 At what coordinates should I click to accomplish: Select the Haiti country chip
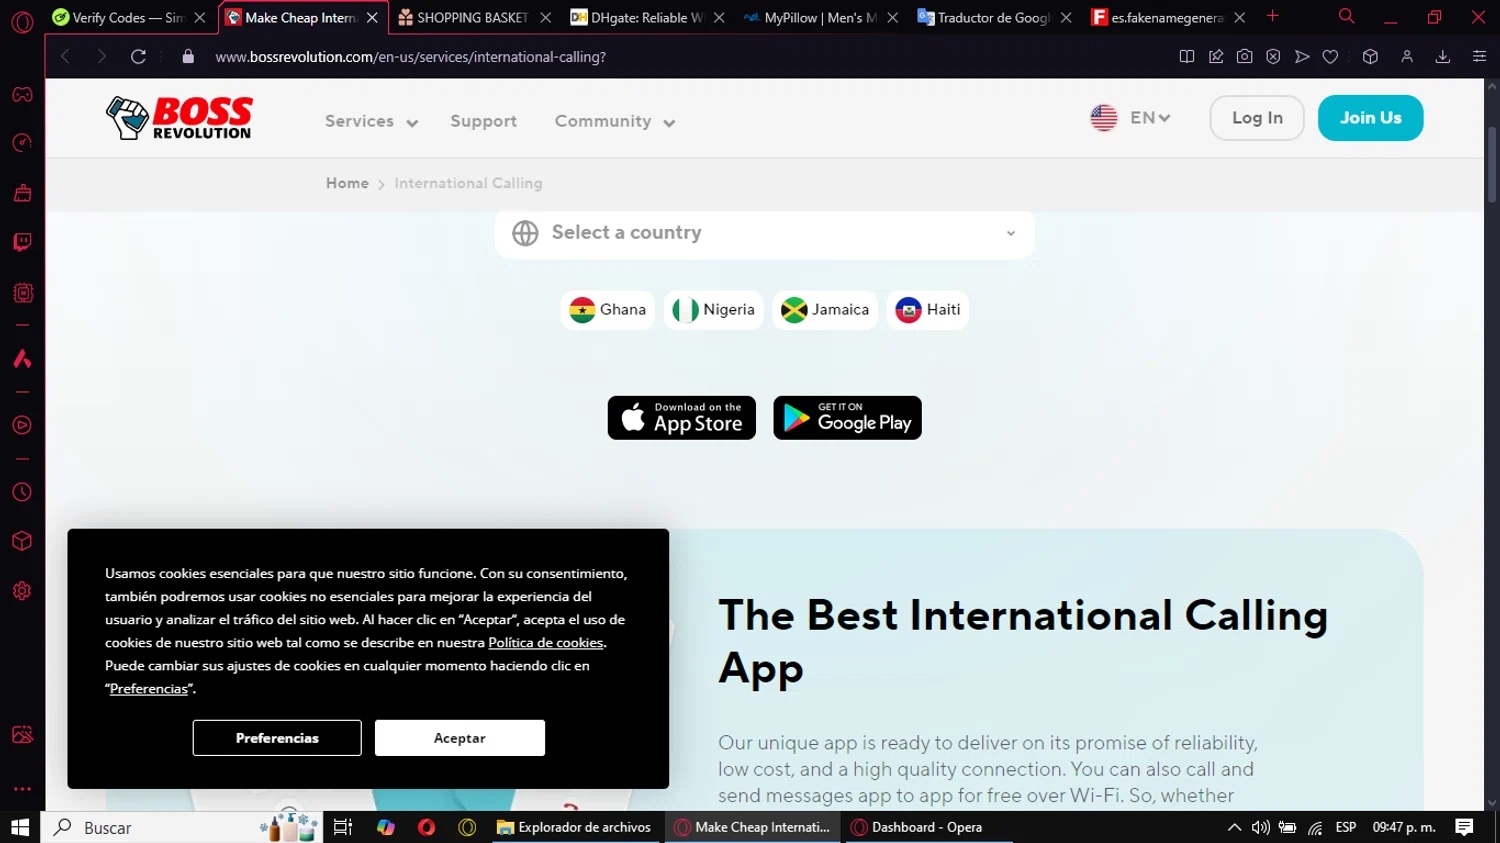coord(928,310)
